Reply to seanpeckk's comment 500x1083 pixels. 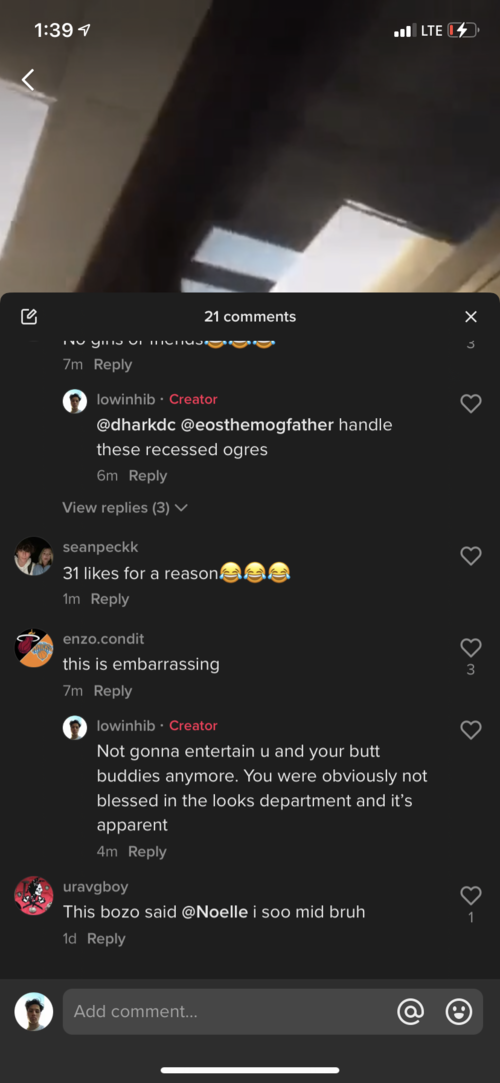point(110,599)
